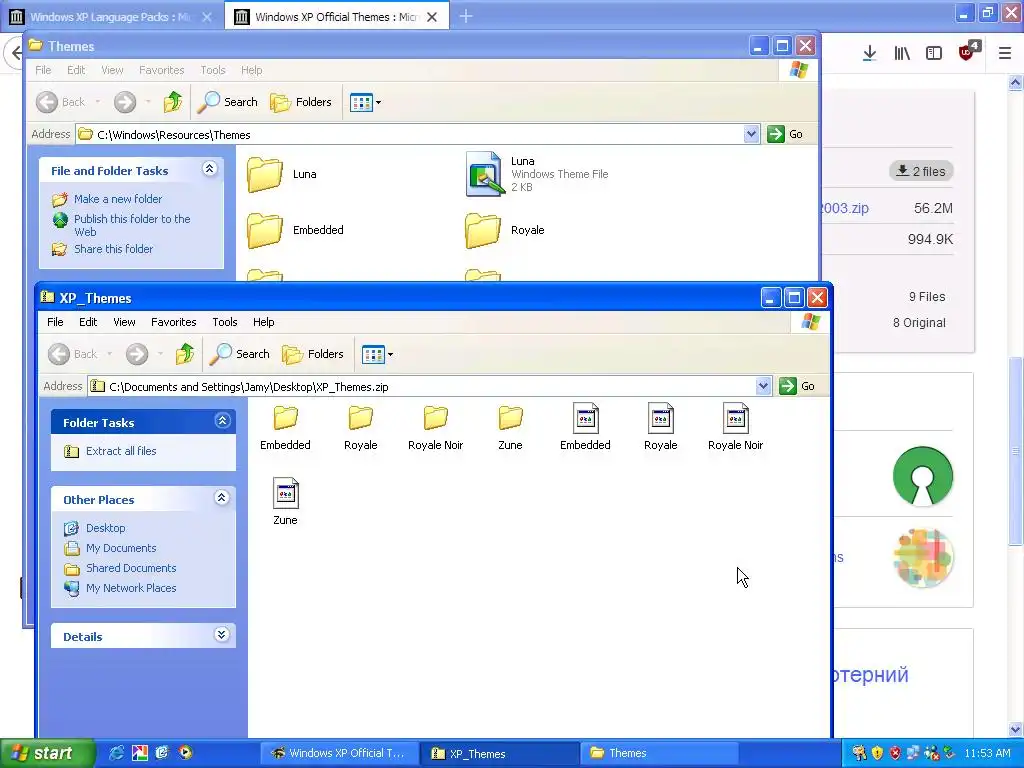Go to My Documents in Other Places

(110, 548)
